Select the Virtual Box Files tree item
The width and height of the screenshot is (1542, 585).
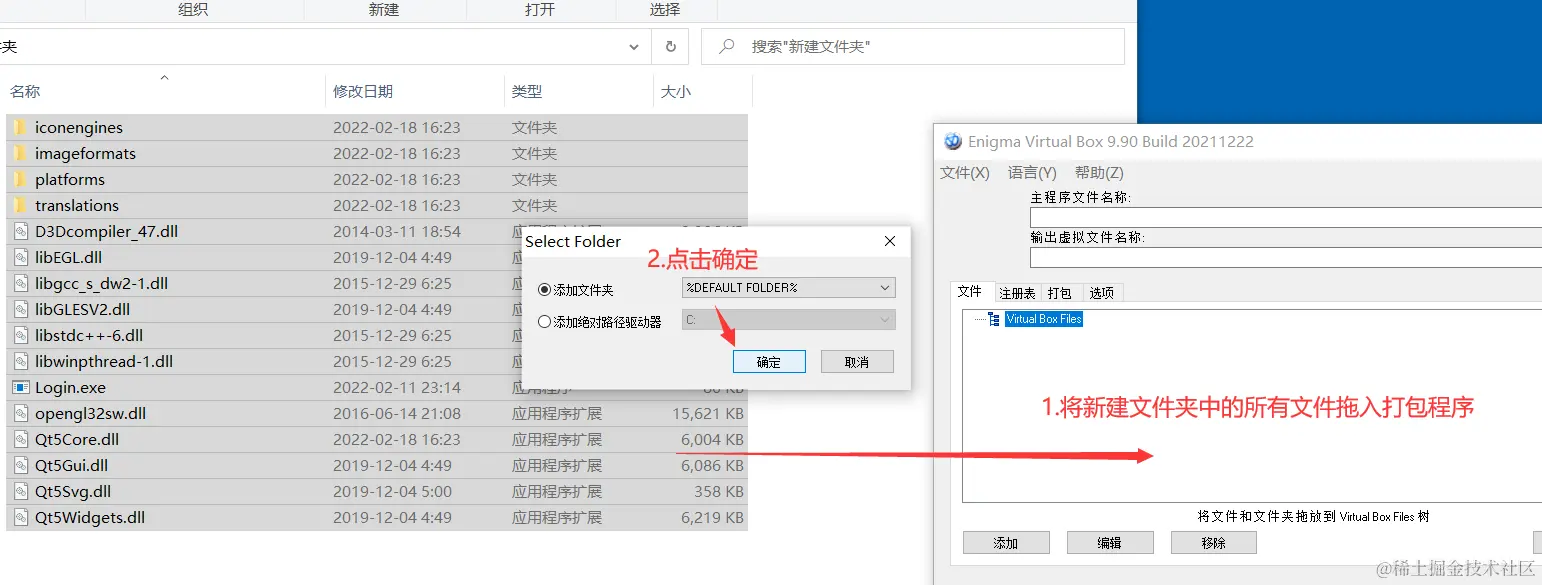1044,319
